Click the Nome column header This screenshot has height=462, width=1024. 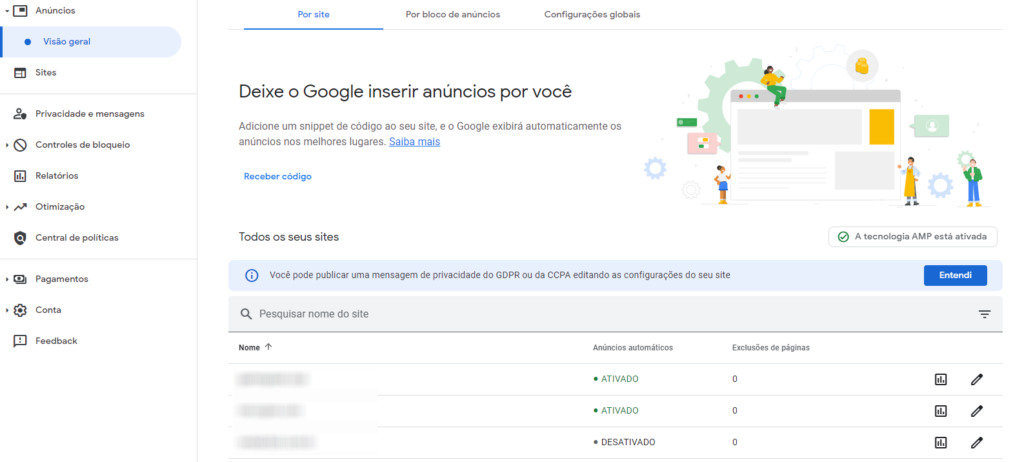click(x=249, y=348)
